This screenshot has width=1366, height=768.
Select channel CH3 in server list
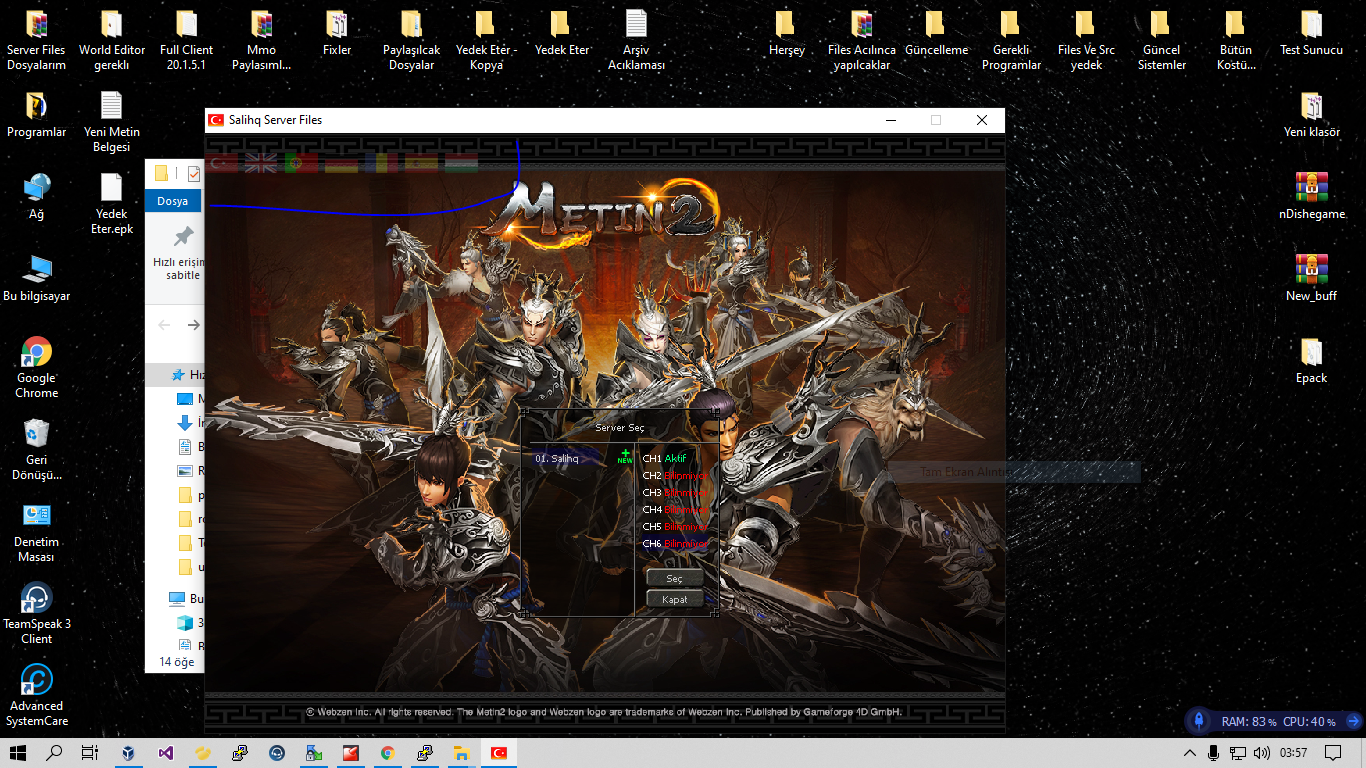pos(673,492)
